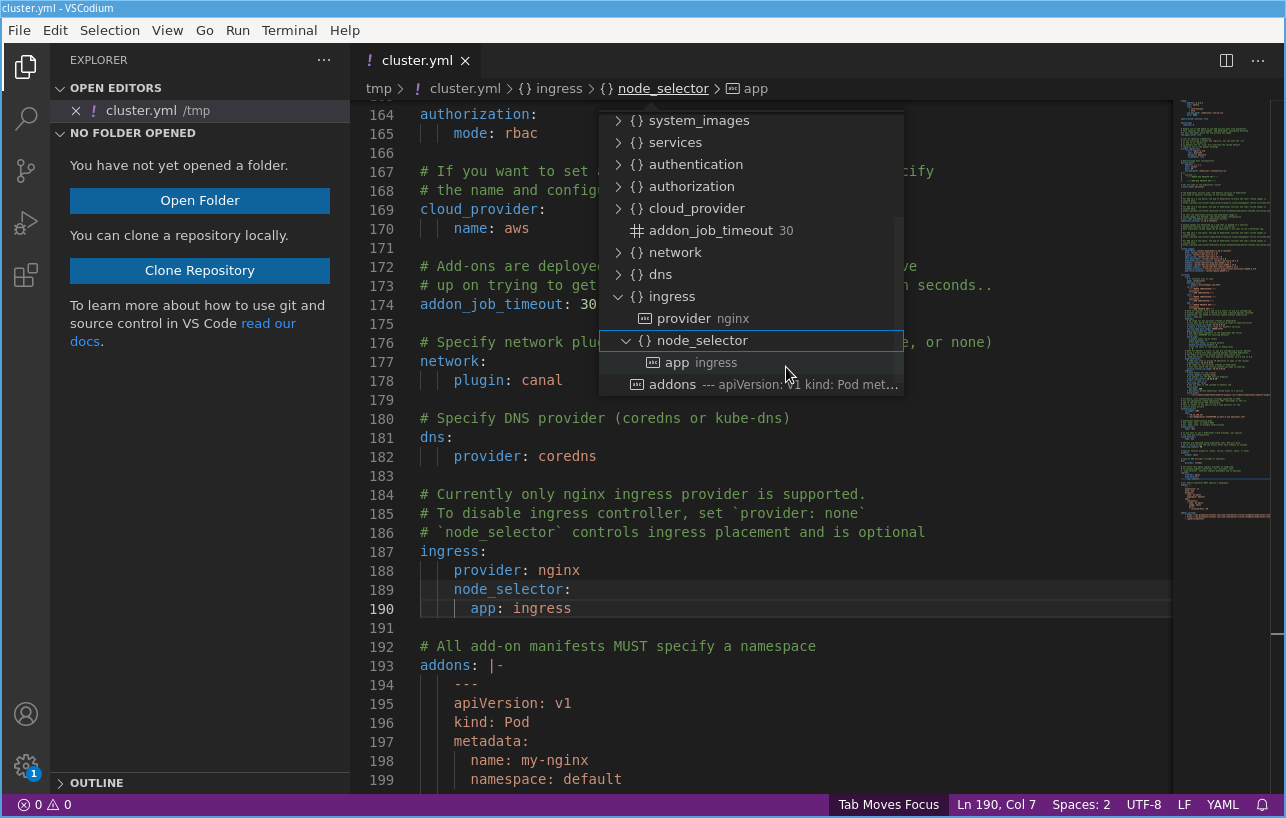Place cursor on 'plugin: canal' line
The image size is (1286, 818).
pyautogui.click(x=508, y=381)
